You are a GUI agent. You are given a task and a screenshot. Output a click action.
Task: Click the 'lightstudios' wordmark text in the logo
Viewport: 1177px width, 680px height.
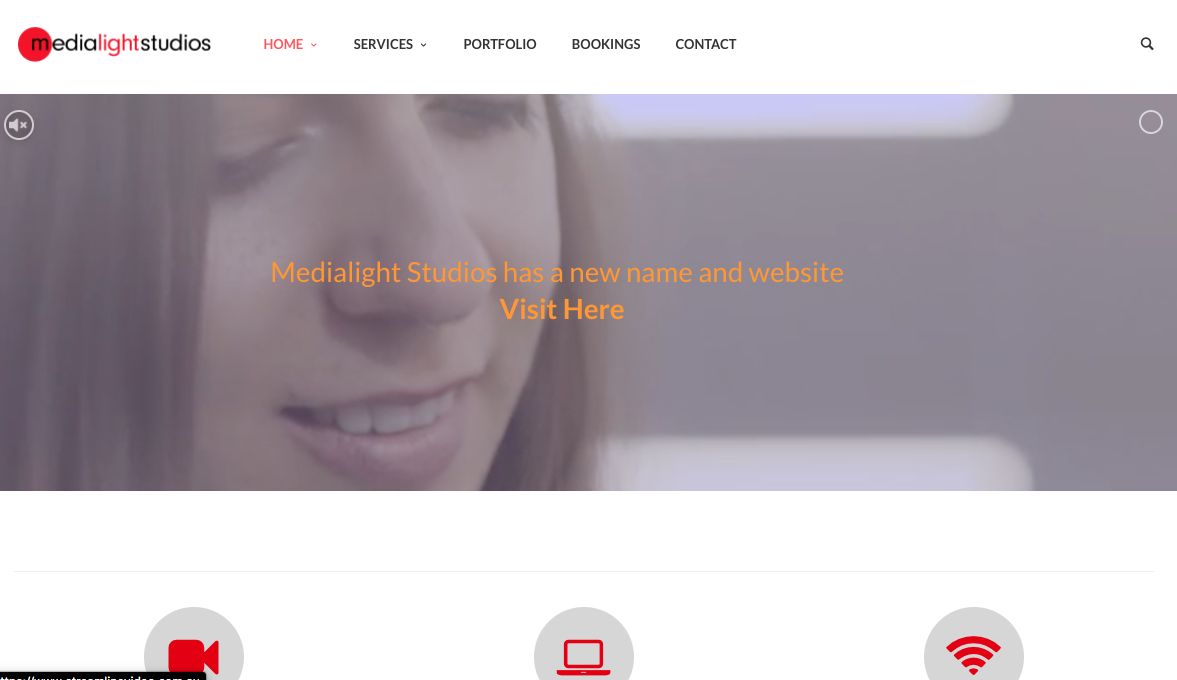(x=154, y=44)
